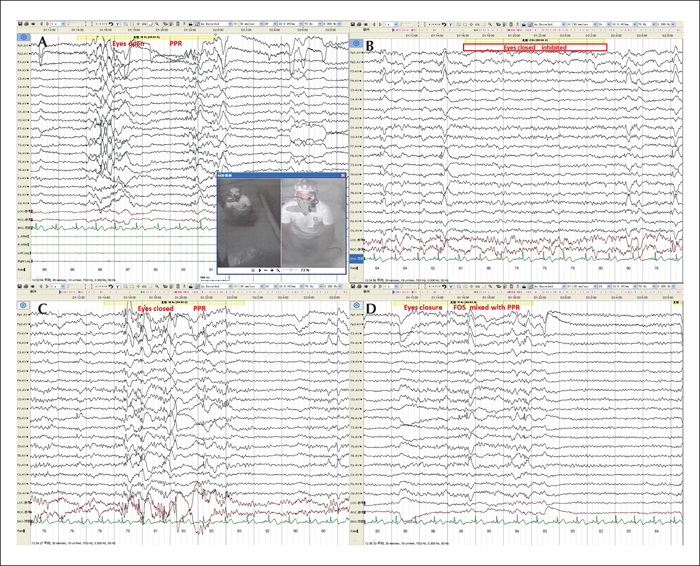
Task: Click the Undo arrow in panel C toolbar
Action: click(111, 286)
